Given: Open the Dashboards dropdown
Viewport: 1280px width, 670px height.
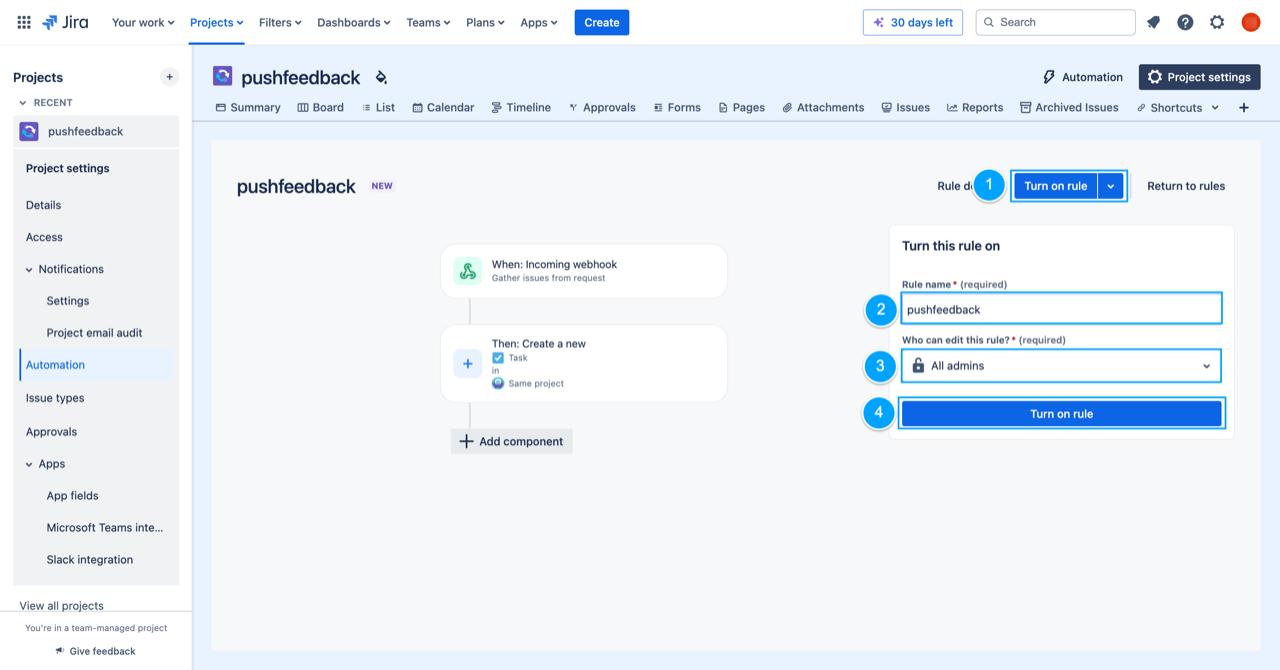Looking at the screenshot, I should pyautogui.click(x=355, y=22).
